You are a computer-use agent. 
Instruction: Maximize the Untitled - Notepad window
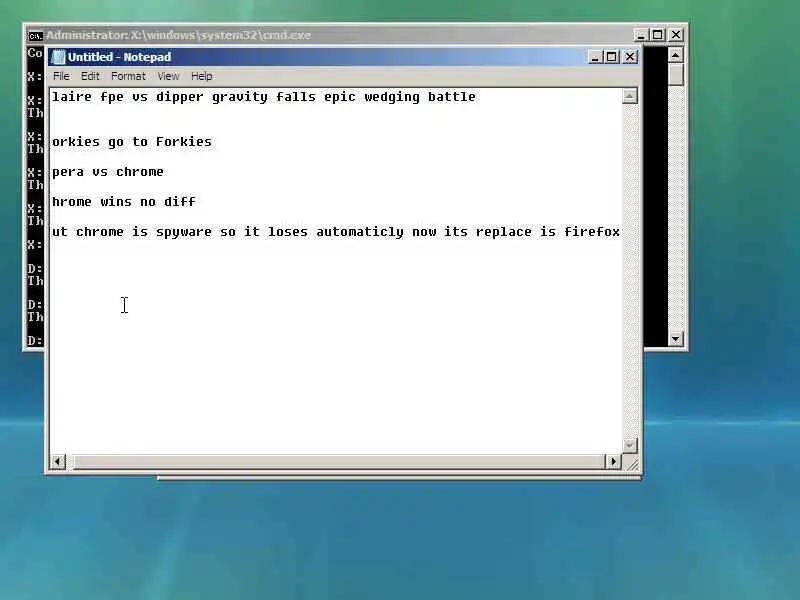pos(612,57)
